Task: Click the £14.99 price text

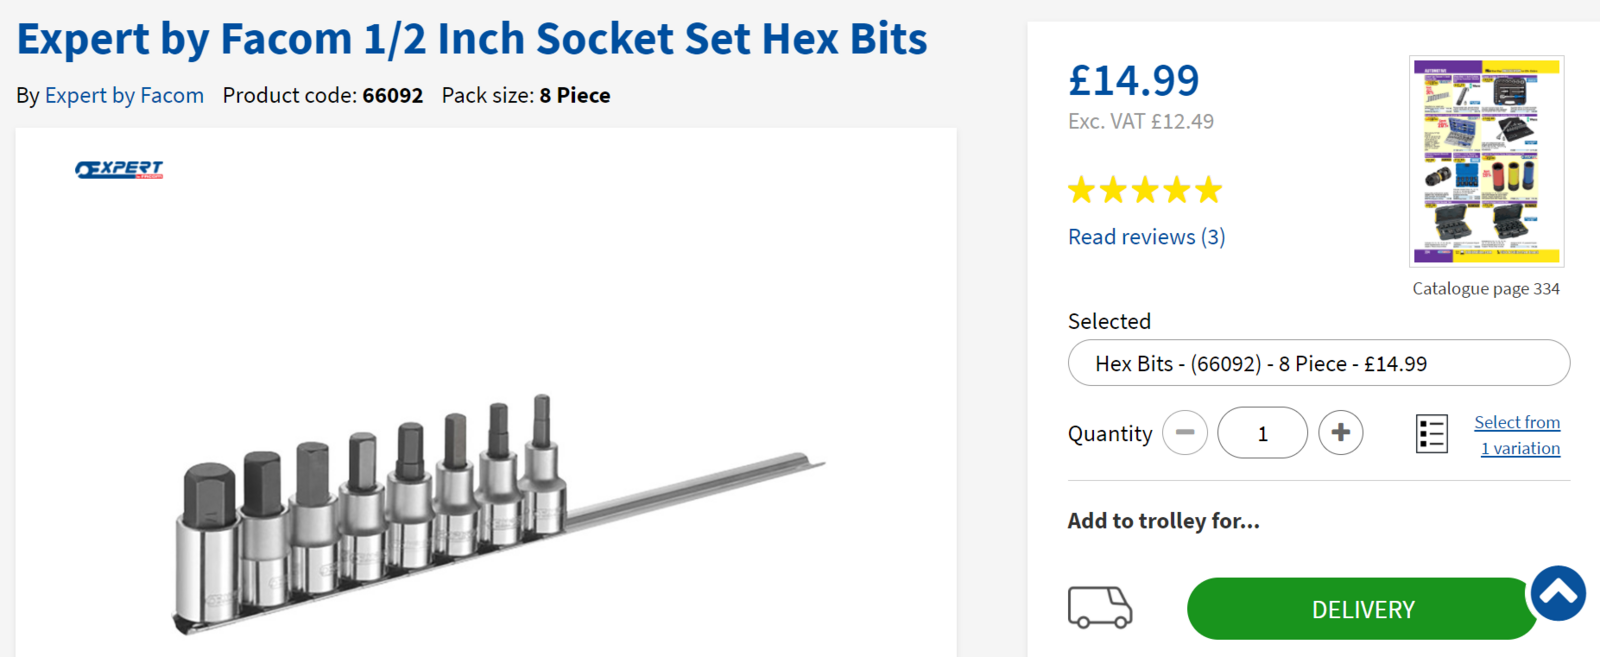Action: coord(1133,81)
